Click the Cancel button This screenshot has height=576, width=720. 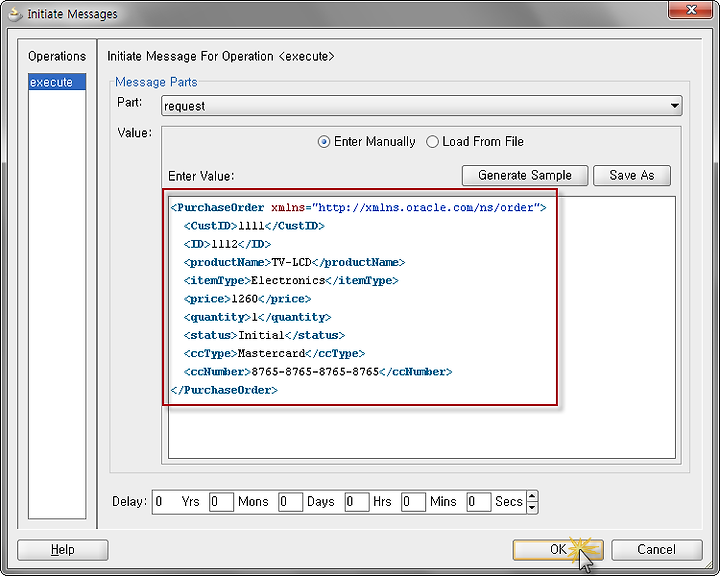657,550
